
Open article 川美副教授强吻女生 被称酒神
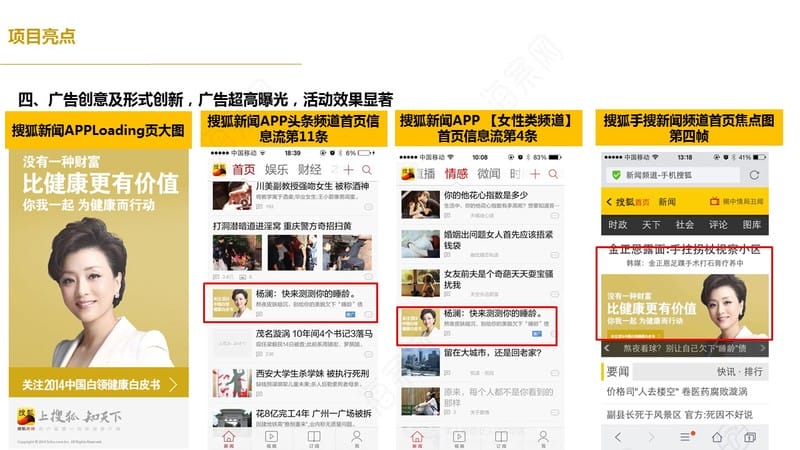pyautogui.click(x=312, y=186)
